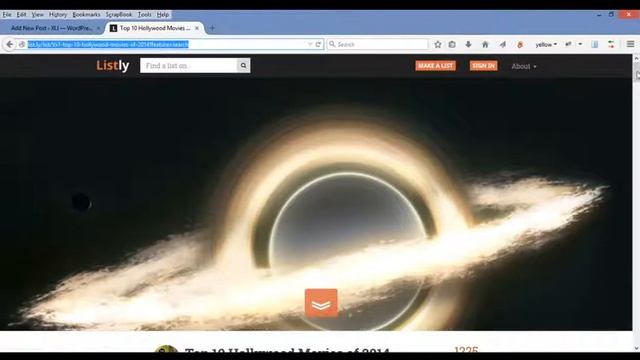Click the page scrollbar up arrow
This screenshot has height=360, width=640.
(636, 59)
